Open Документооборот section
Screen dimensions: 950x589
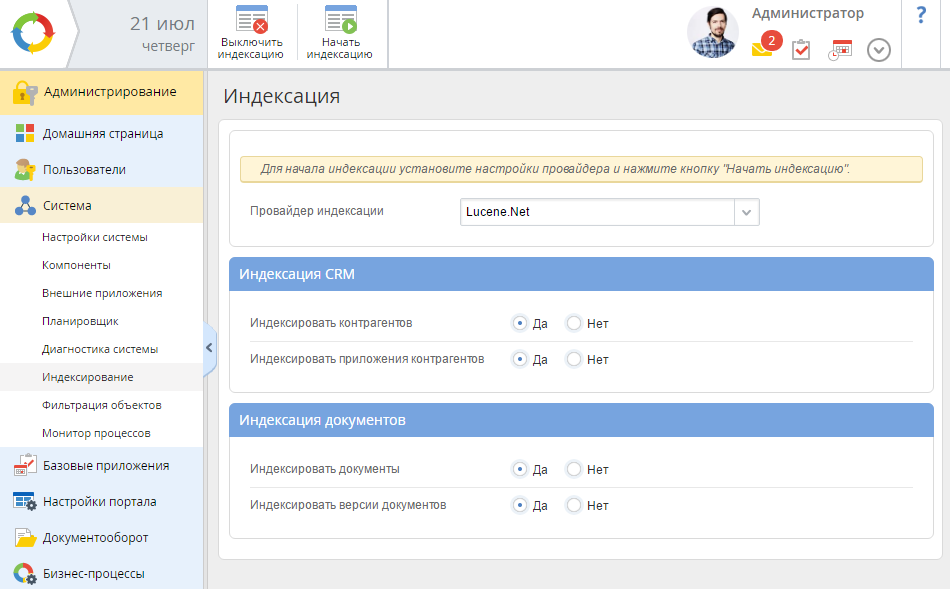pyautogui.click(x=95, y=537)
